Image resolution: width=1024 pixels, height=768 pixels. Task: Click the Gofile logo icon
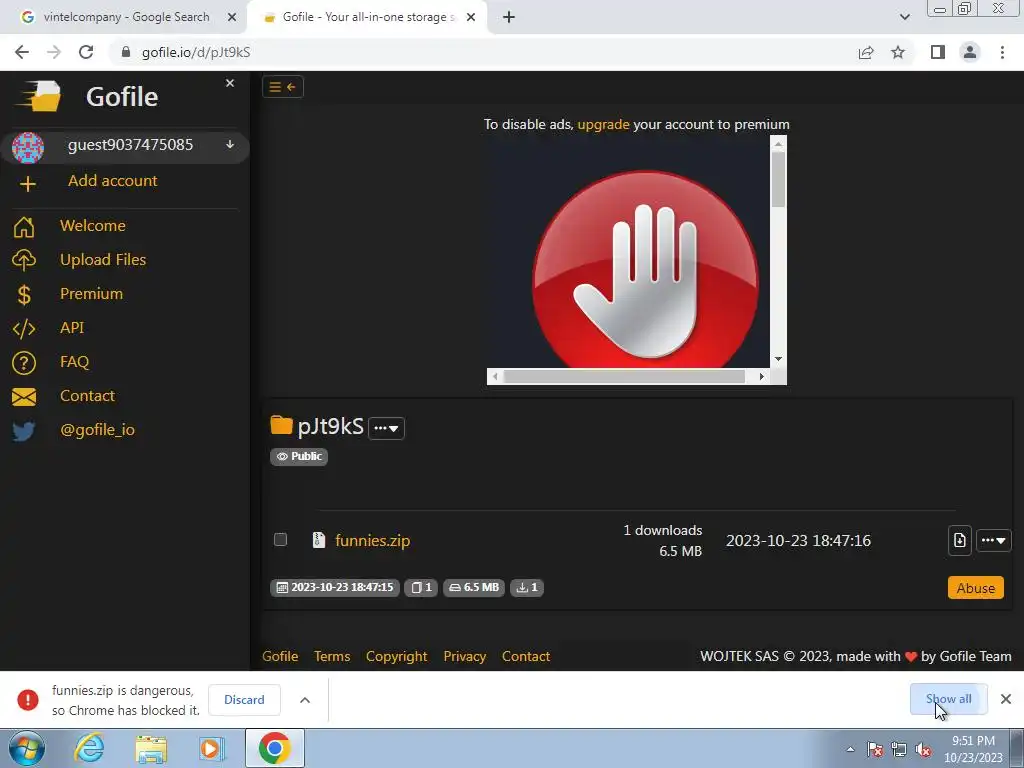pos(39,96)
